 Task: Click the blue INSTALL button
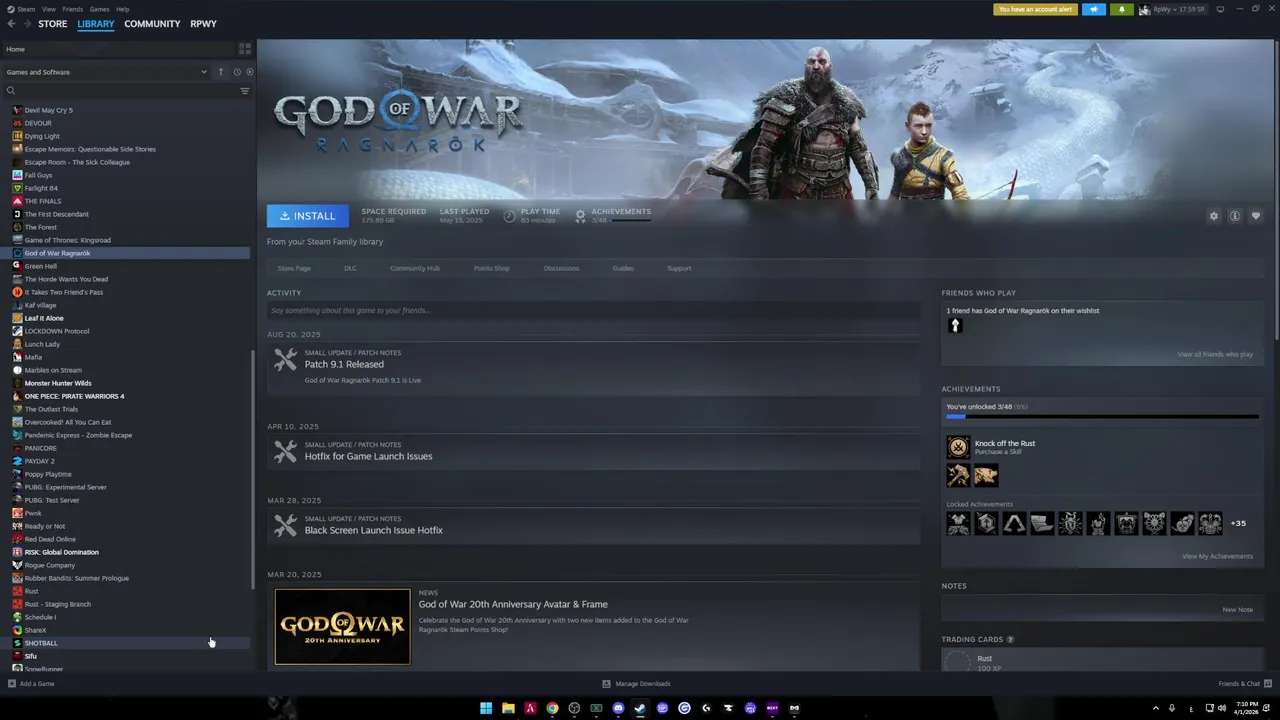pyautogui.click(x=308, y=216)
